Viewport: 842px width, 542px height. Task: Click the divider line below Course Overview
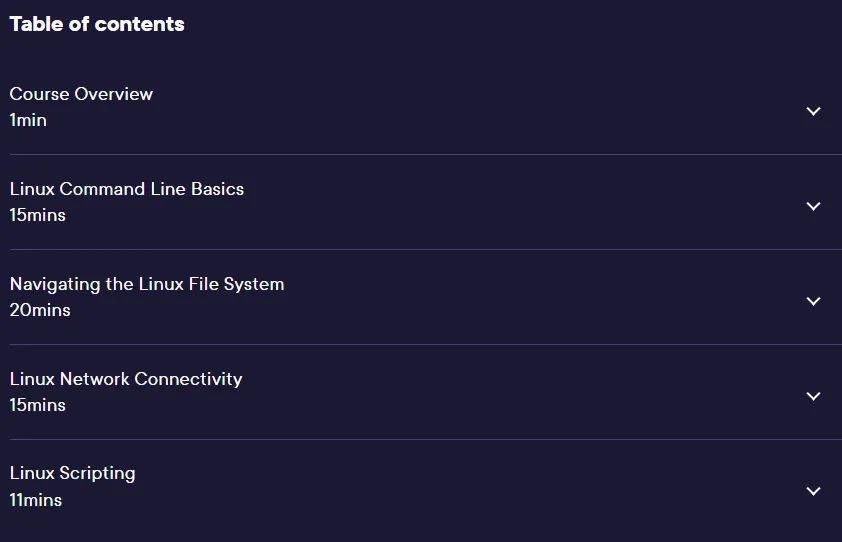pyautogui.click(x=426, y=155)
